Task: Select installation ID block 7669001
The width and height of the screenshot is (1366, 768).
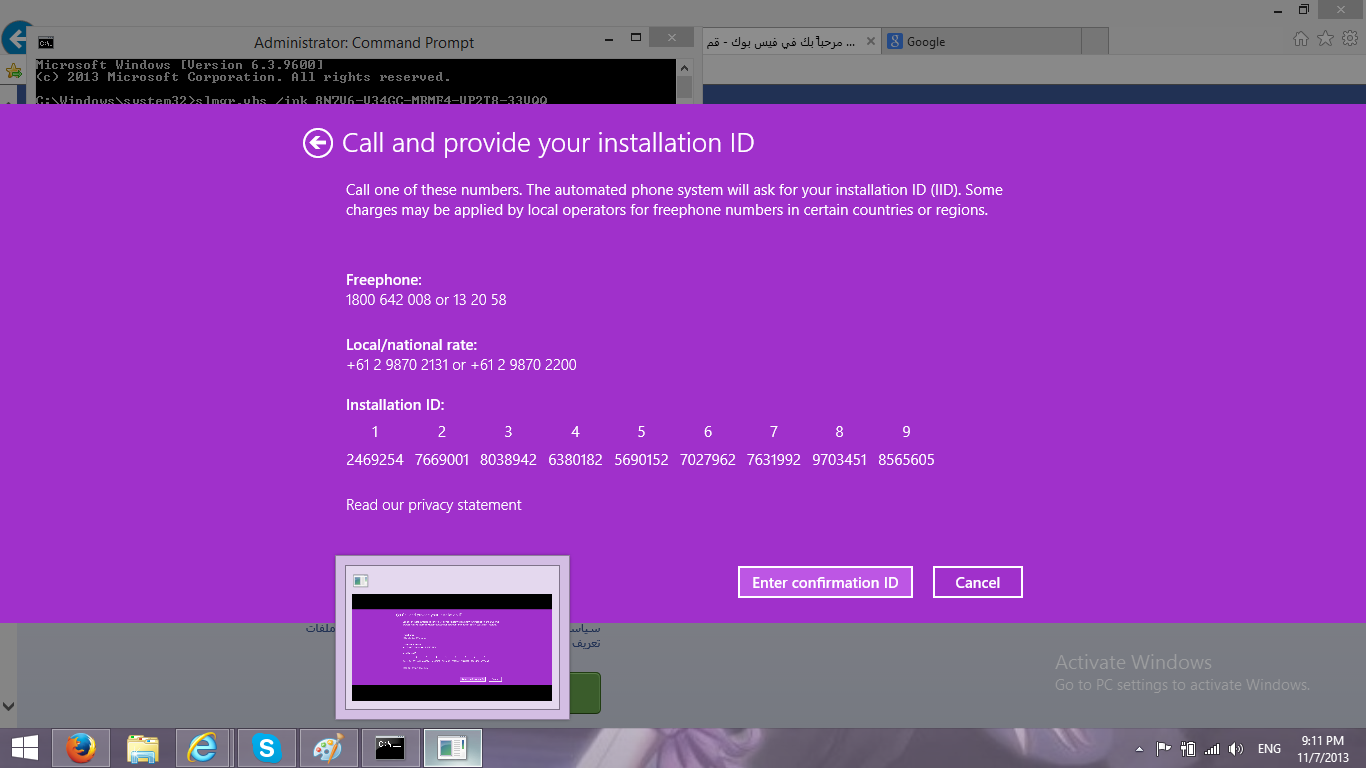Action: click(441, 460)
